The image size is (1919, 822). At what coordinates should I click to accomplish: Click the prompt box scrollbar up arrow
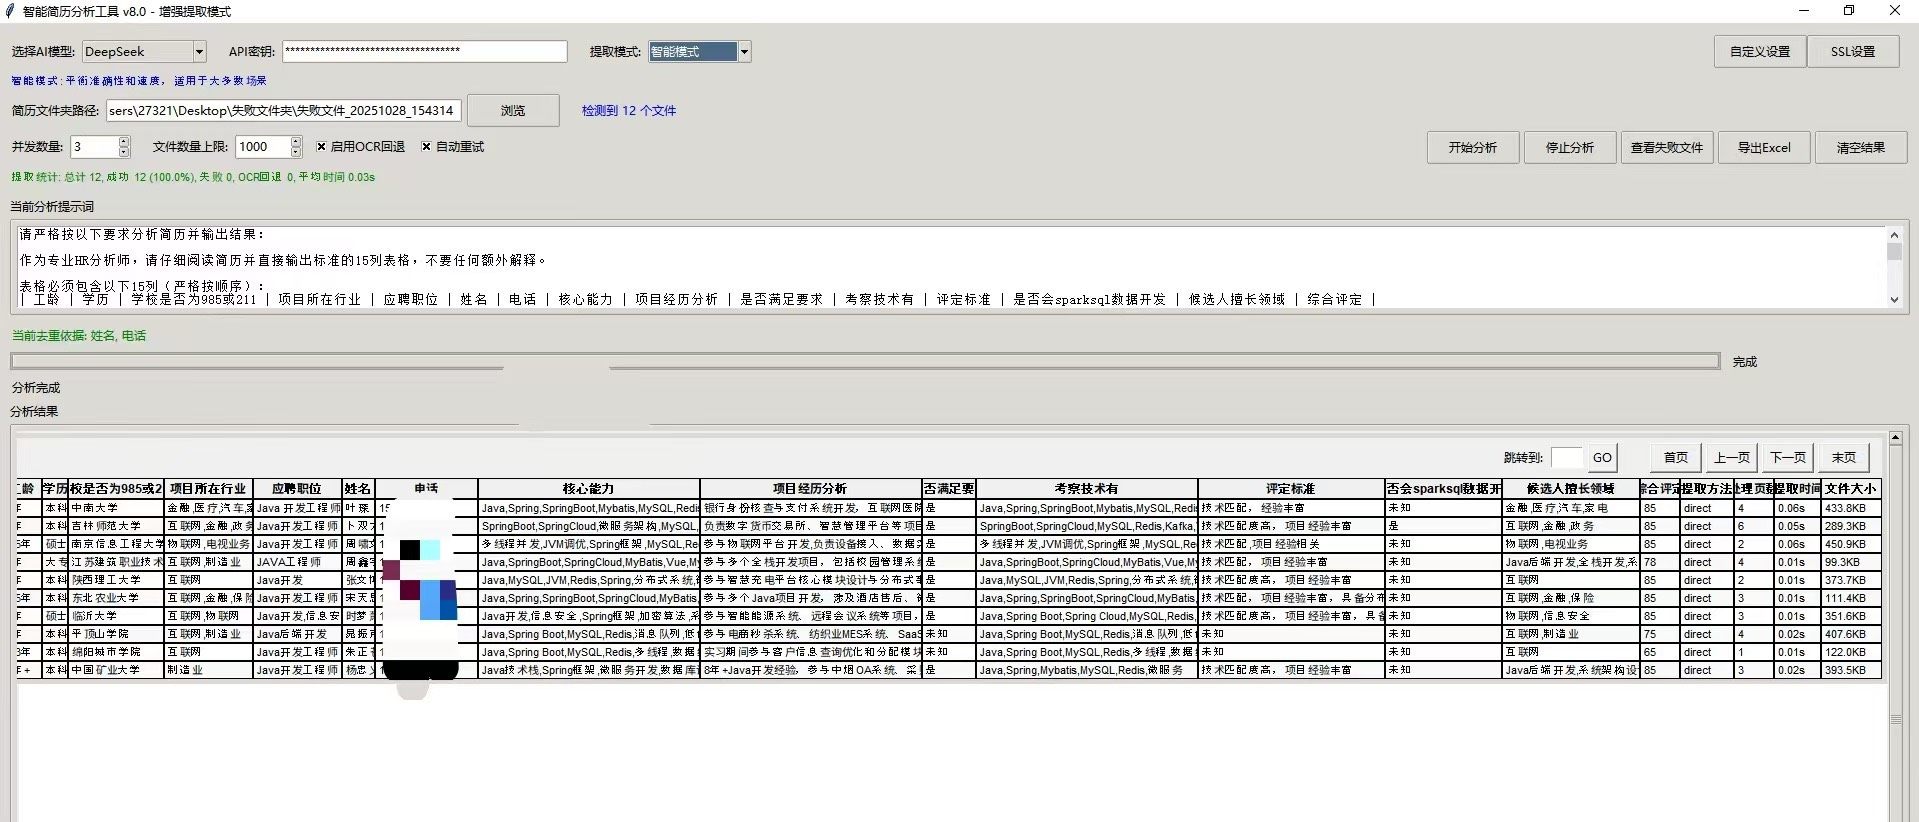click(1894, 234)
